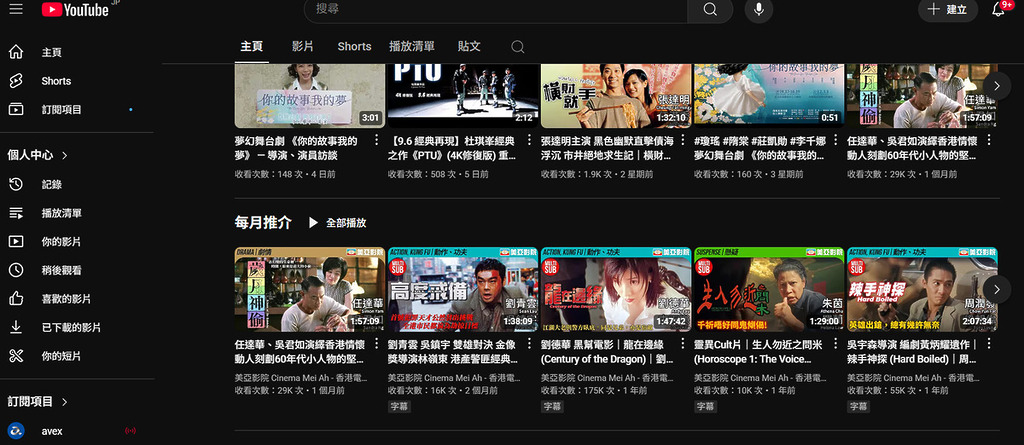Switch to the channel 播放清單 tab
Screen dimensions: 1024x445
pyautogui.click(x=412, y=46)
